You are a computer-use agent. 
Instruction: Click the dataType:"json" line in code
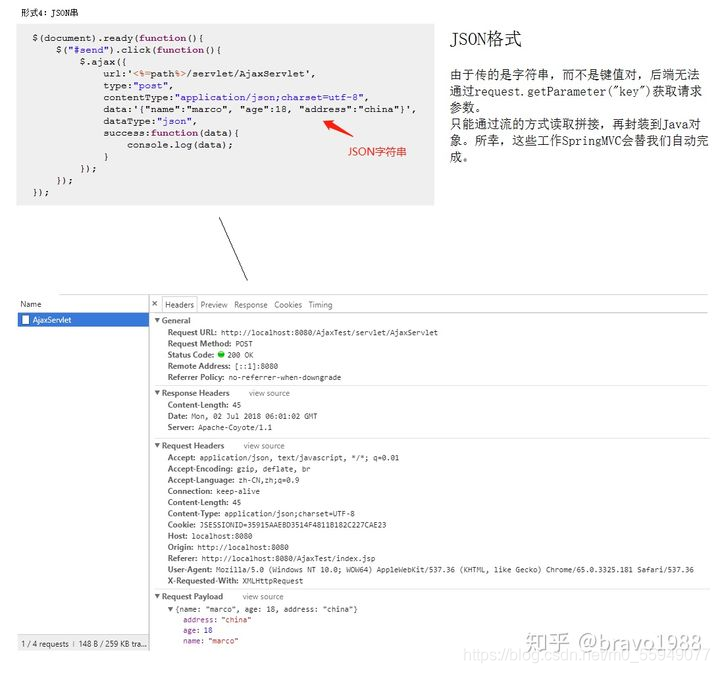click(x=150, y=121)
